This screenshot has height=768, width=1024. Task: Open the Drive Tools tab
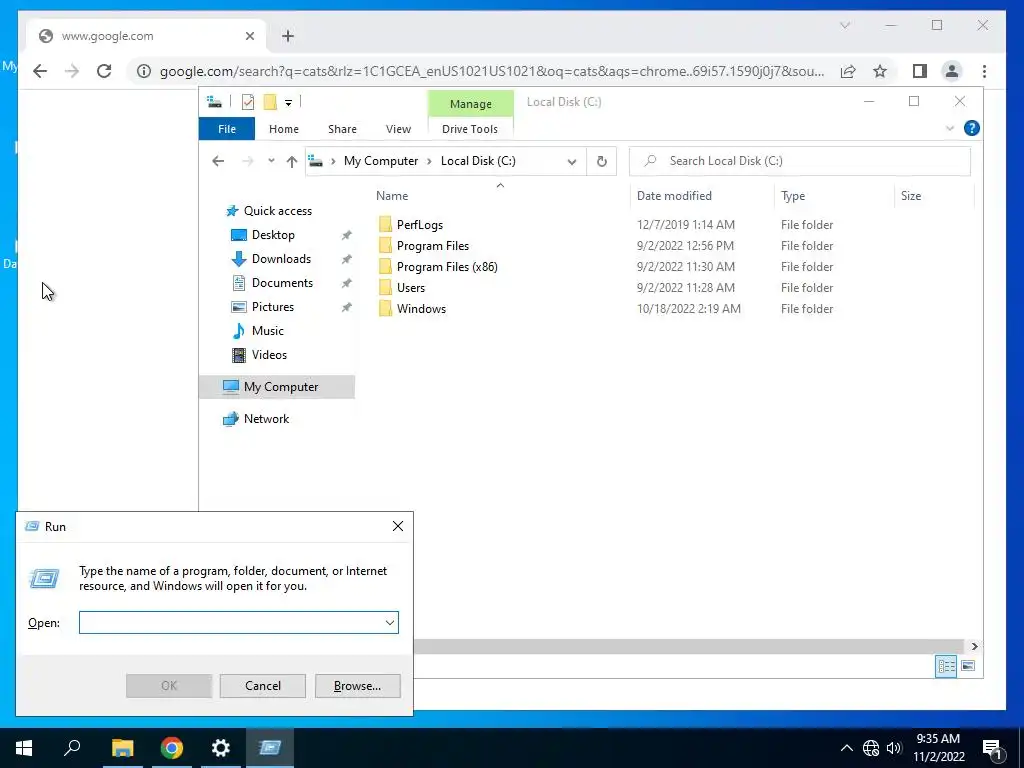470,129
